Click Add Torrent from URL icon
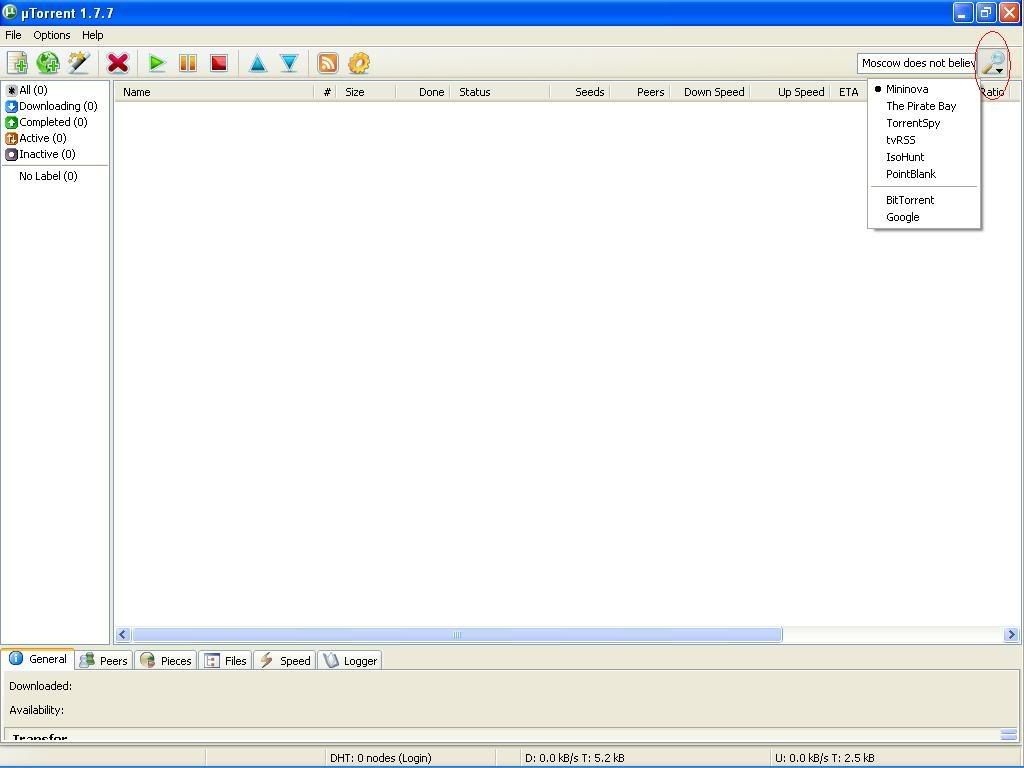Image resolution: width=1024 pixels, height=768 pixels. [x=48, y=63]
